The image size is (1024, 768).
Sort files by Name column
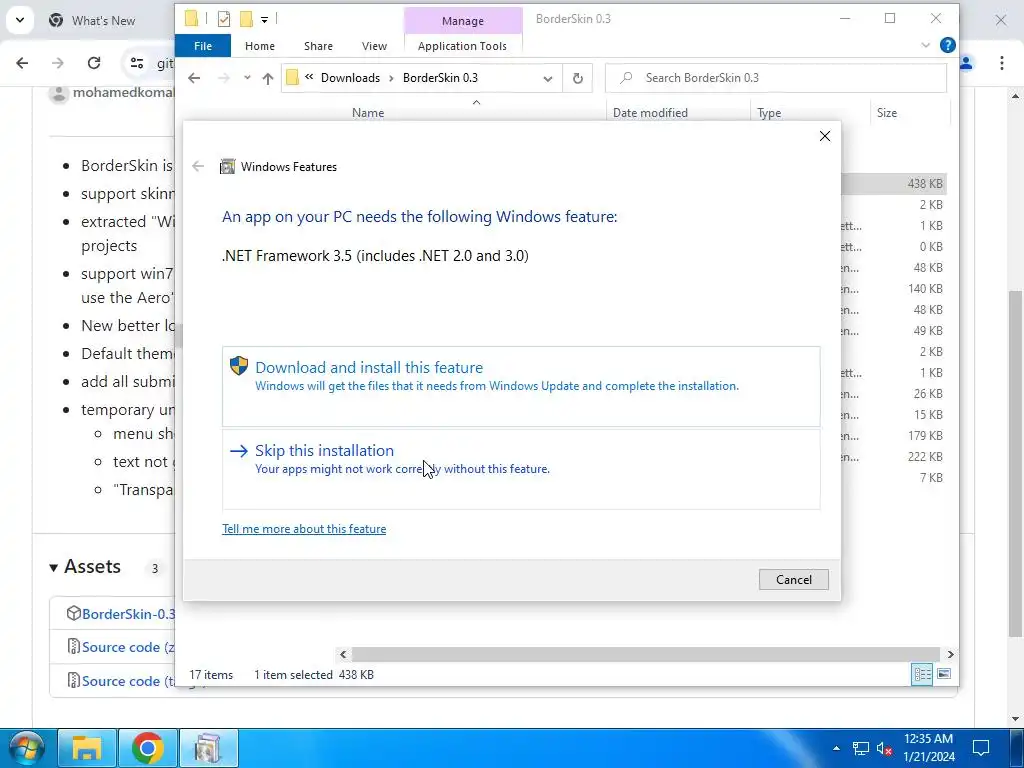coord(368,113)
